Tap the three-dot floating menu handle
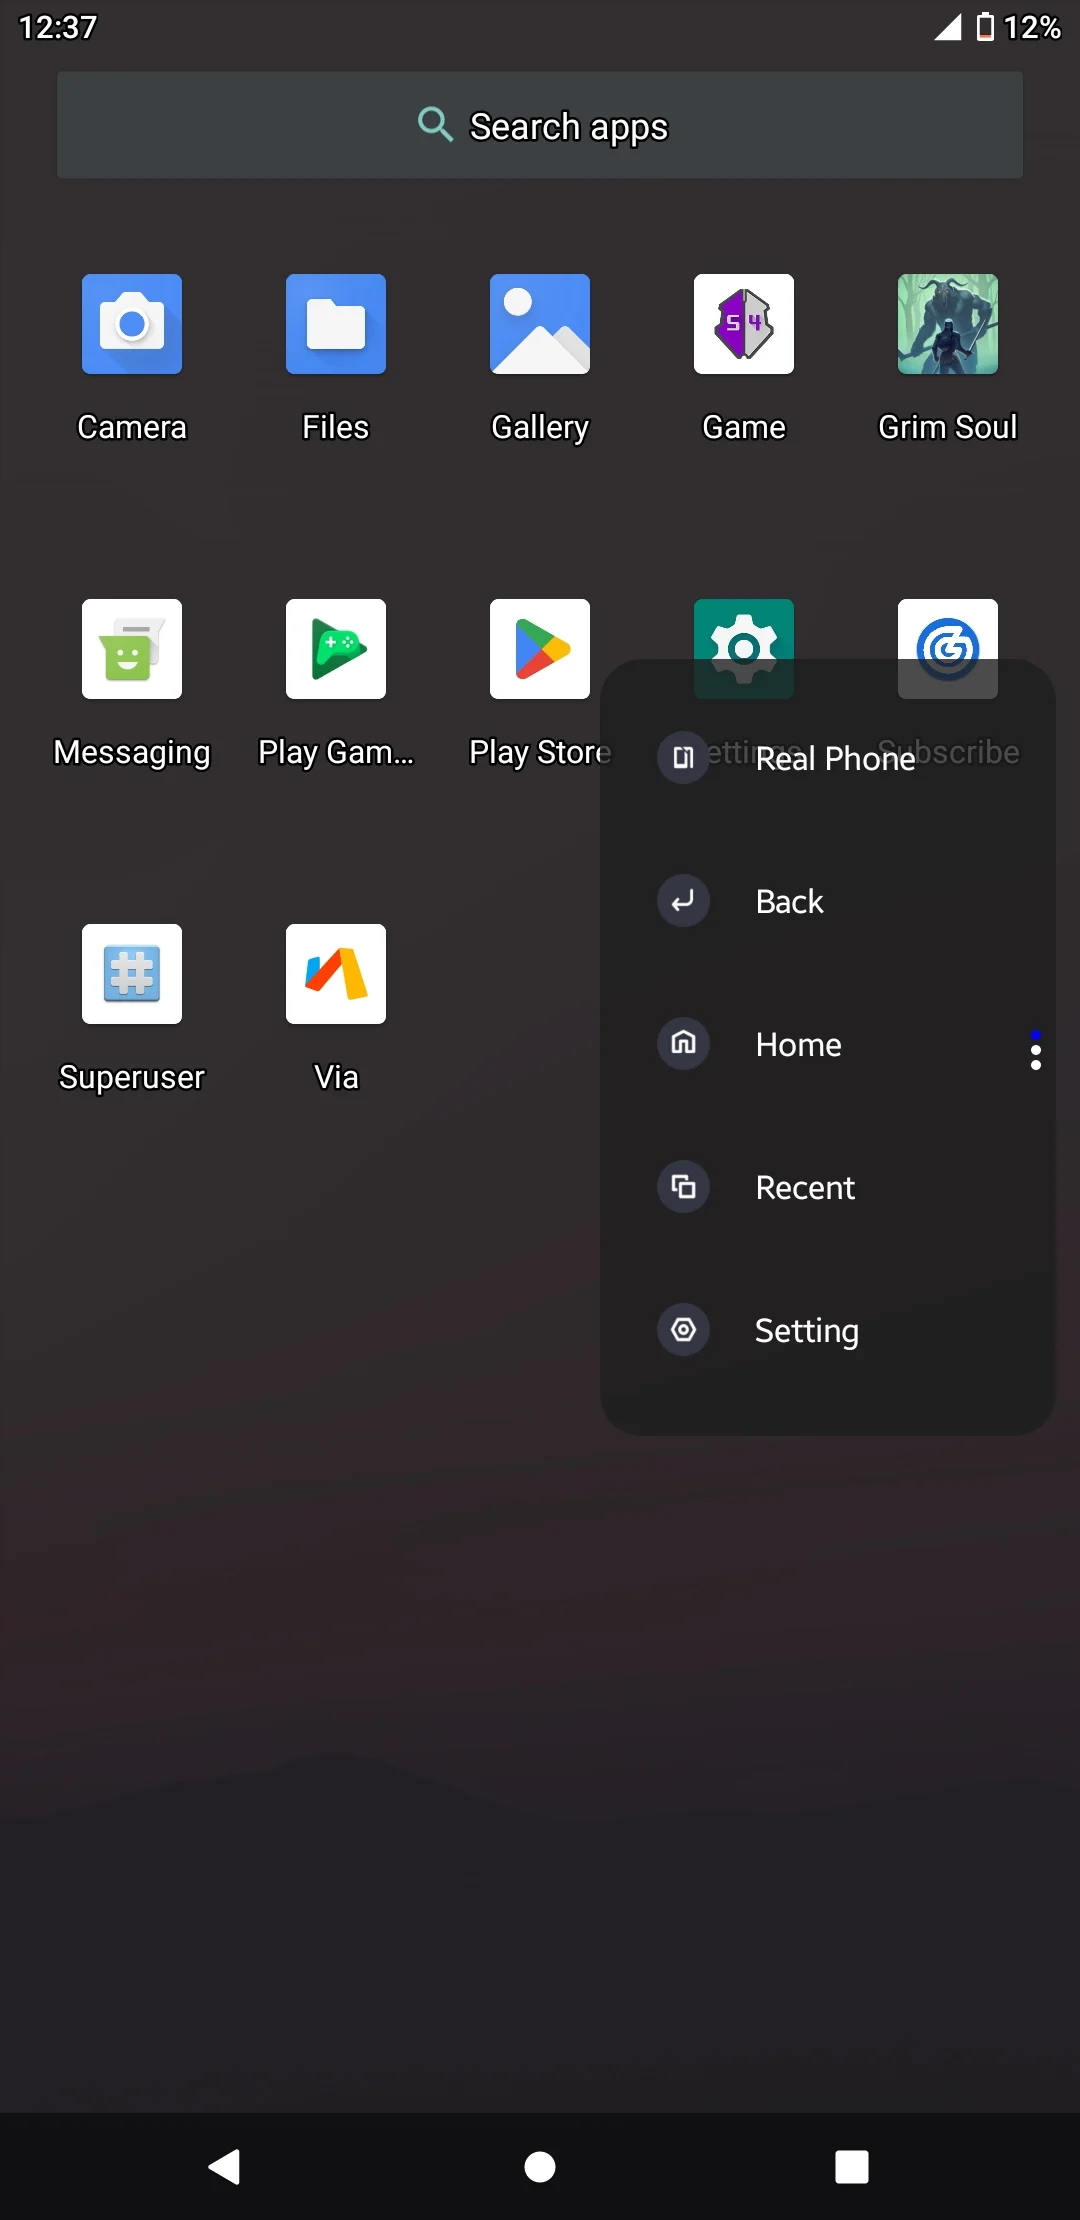Image resolution: width=1080 pixels, height=2220 pixels. (x=1036, y=1052)
